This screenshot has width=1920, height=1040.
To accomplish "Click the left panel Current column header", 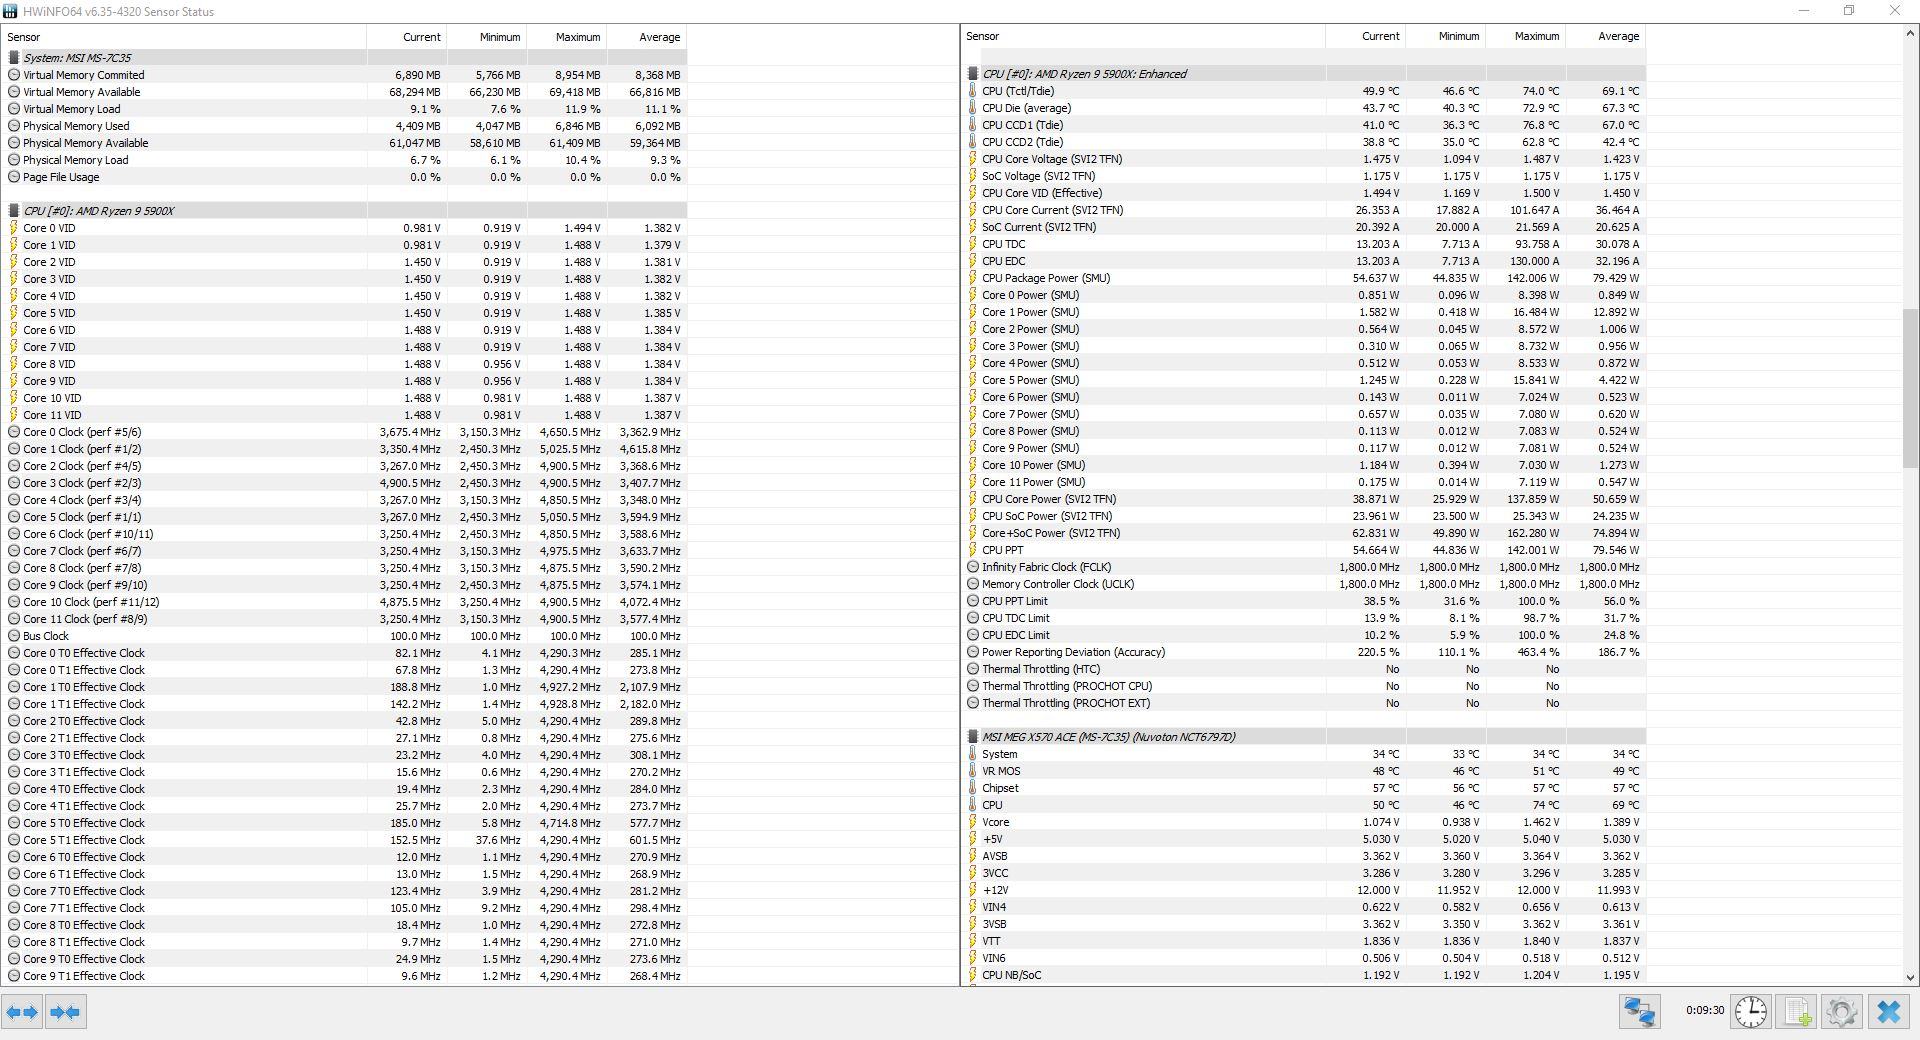I will [407, 37].
